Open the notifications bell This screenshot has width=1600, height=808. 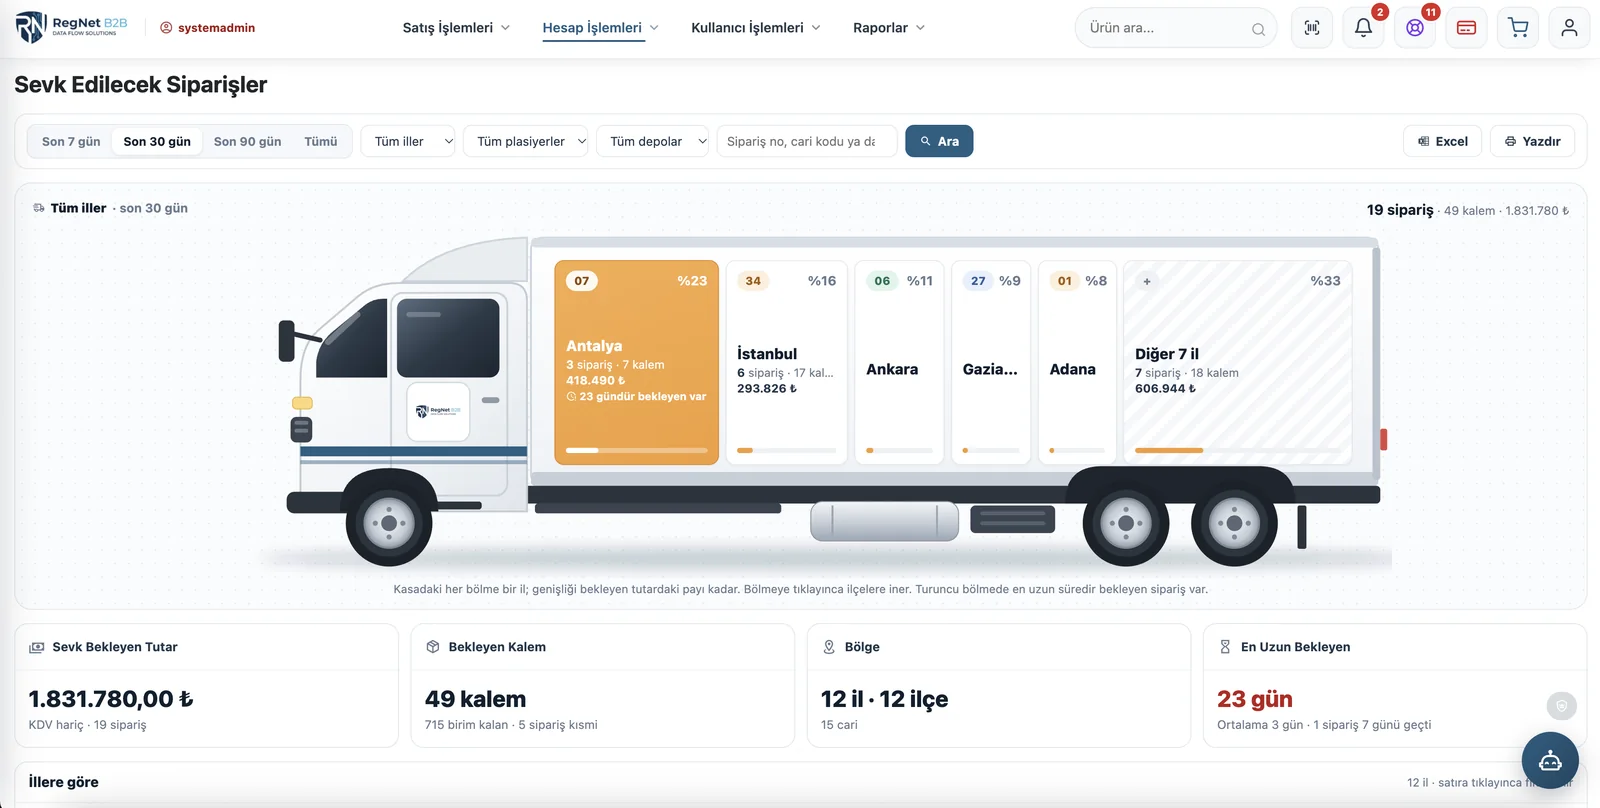[x=1363, y=28]
